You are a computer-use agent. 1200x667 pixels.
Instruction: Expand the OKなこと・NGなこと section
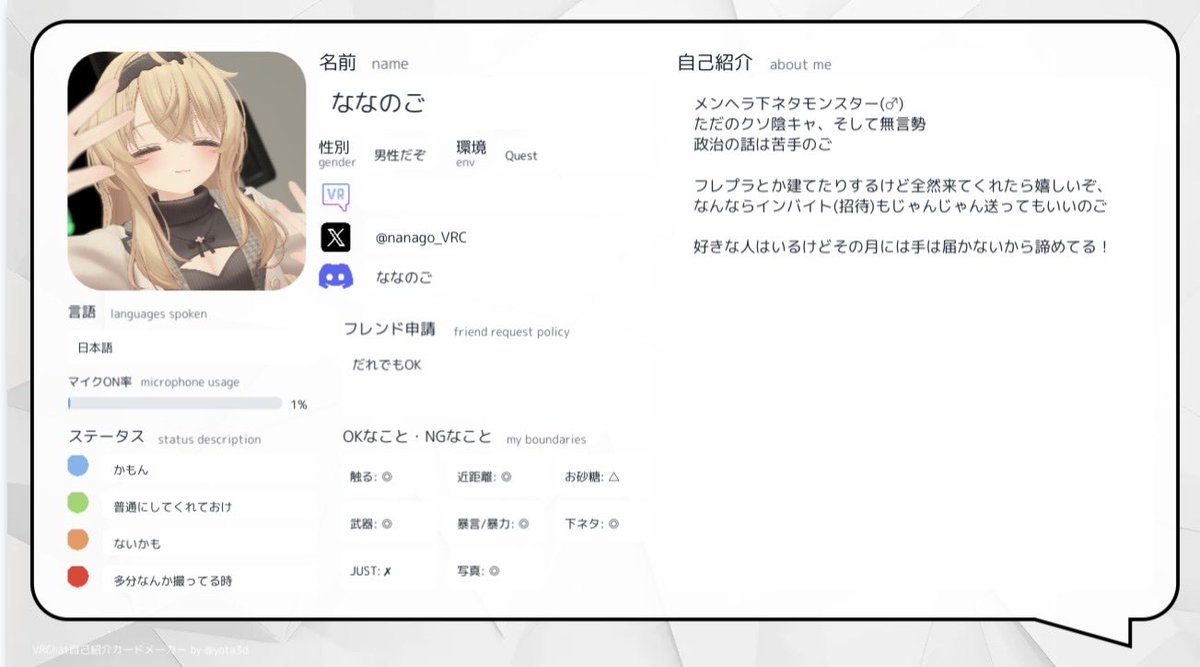[418, 437]
